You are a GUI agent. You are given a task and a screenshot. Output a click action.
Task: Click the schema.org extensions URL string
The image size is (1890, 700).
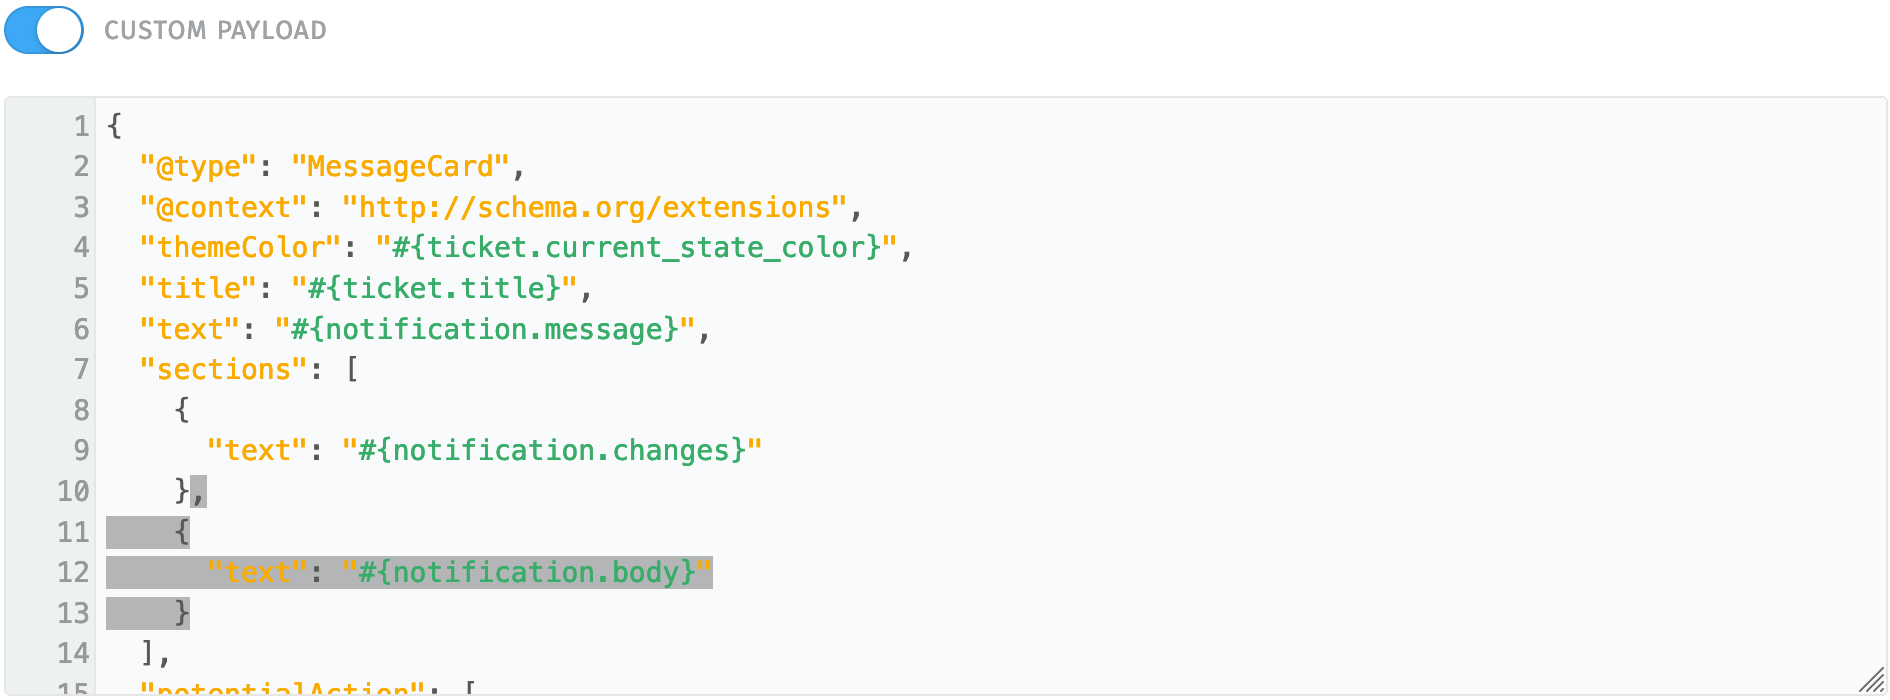pyautogui.click(x=595, y=207)
